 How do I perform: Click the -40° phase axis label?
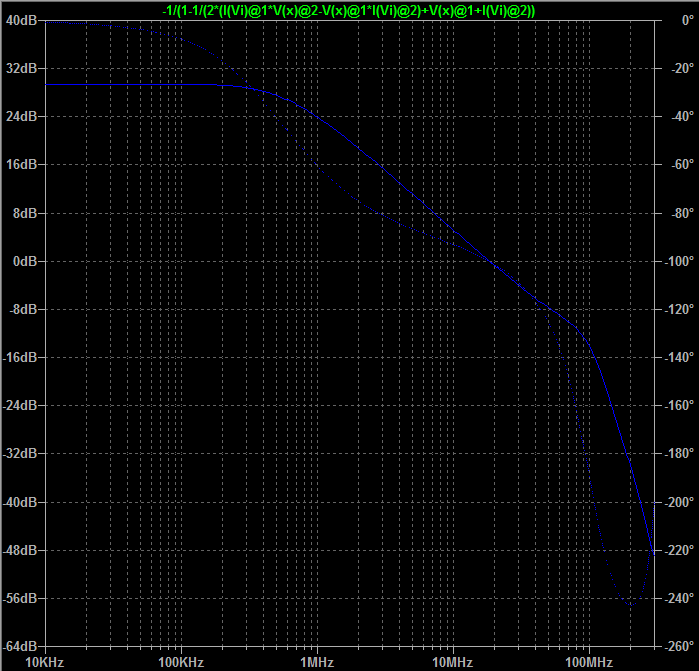[683, 116]
